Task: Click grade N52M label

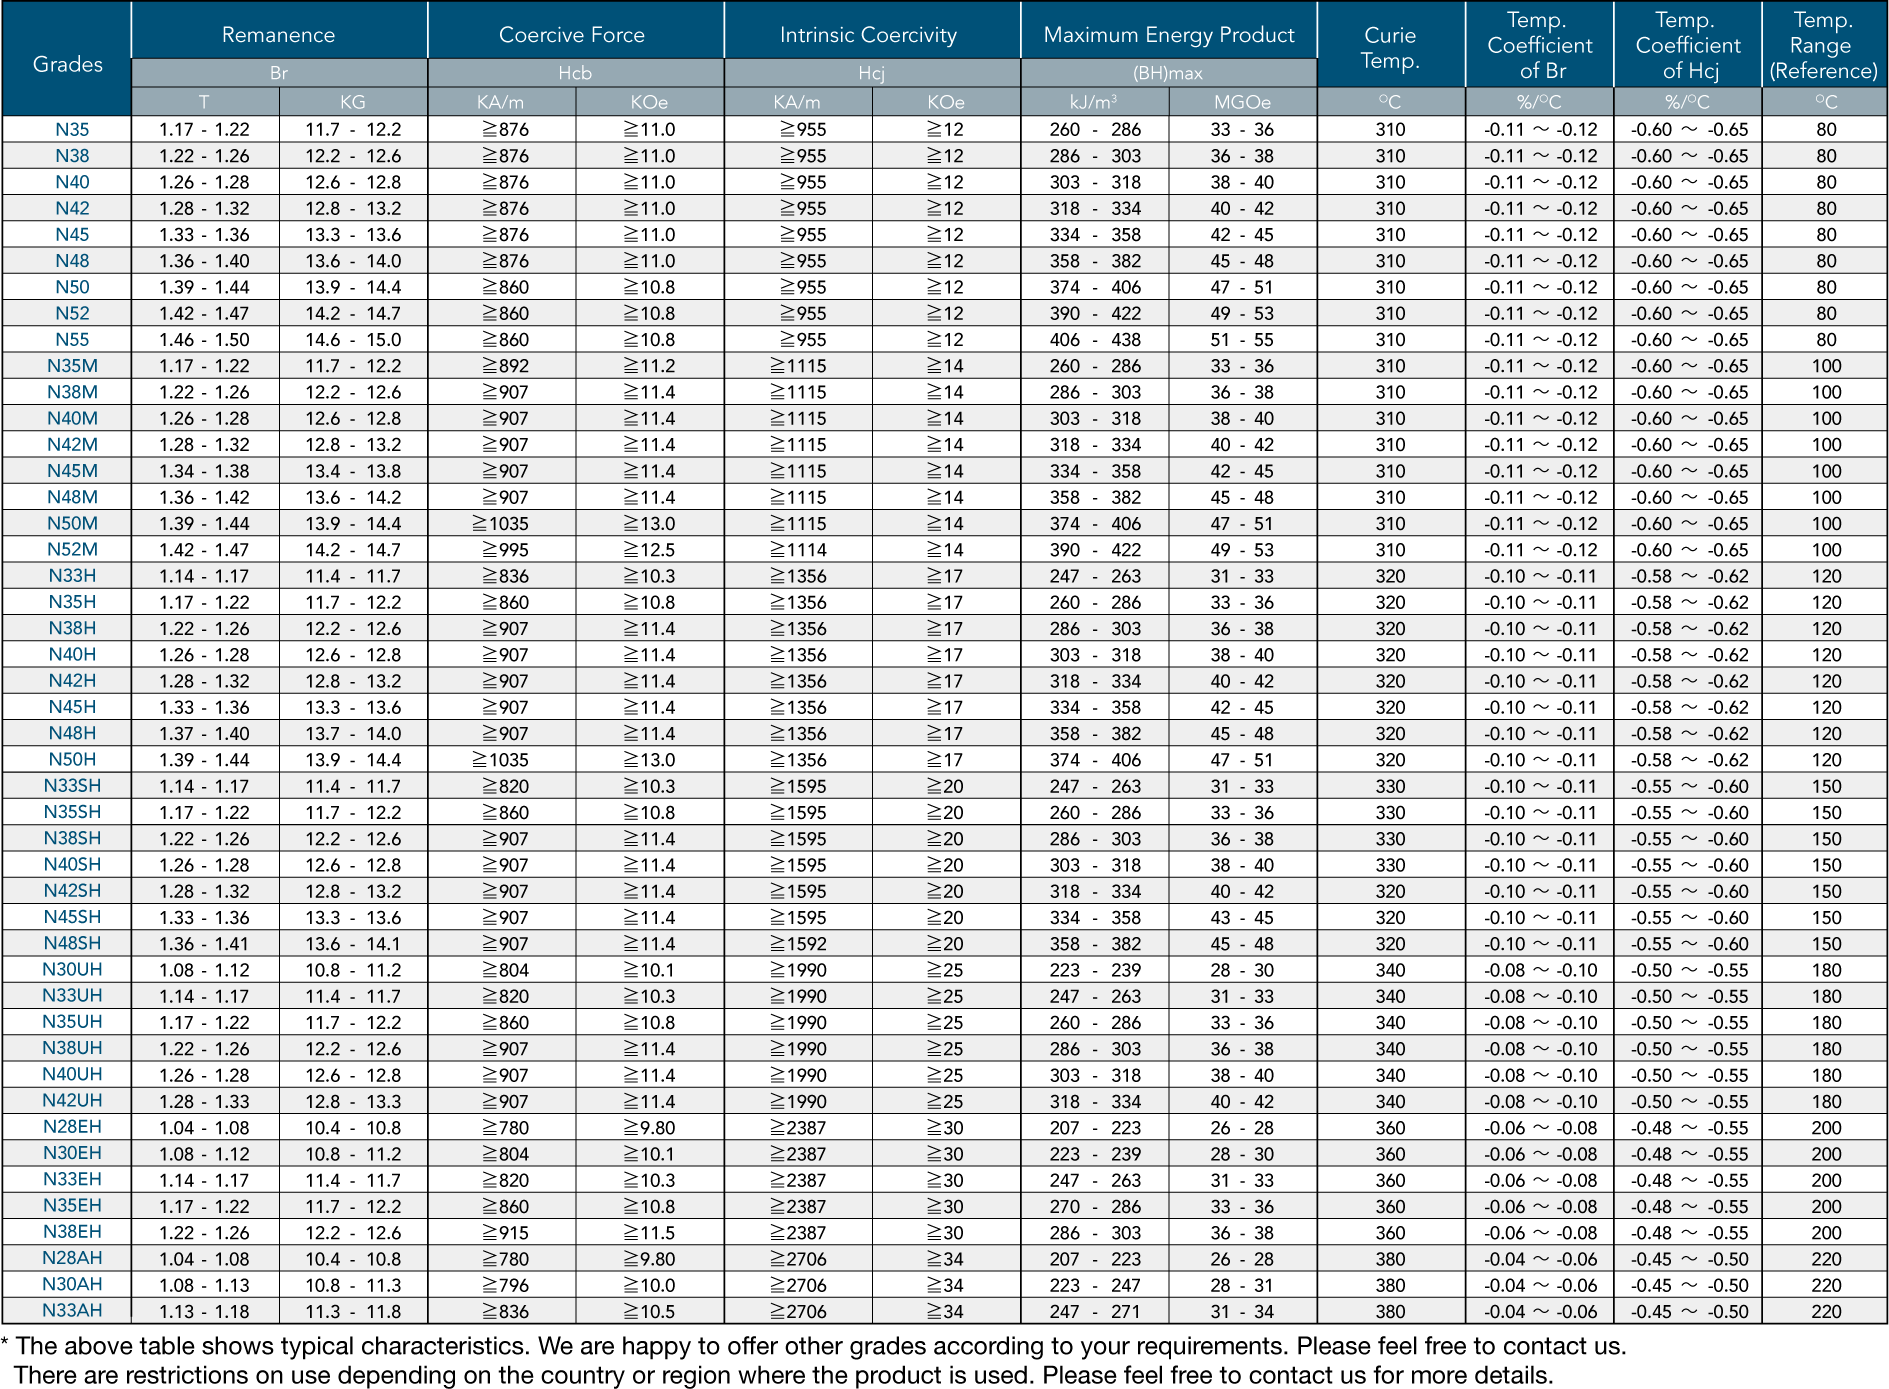Action: pyautogui.click(x=72, y=550)
